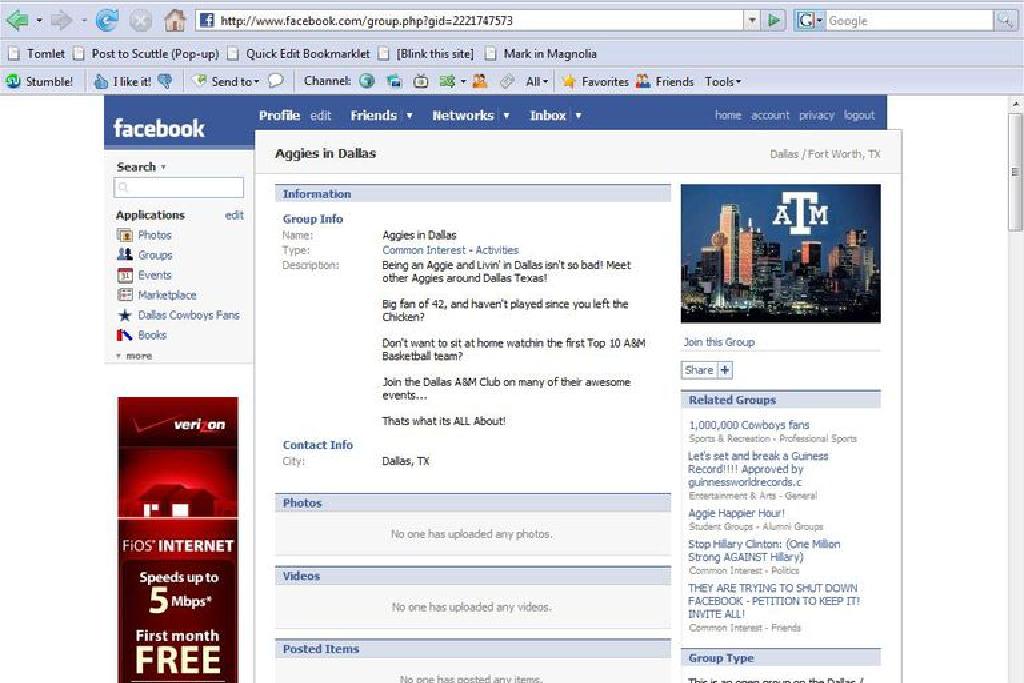
Task: Click the Dallas Cowboys star icon
Action: click(x=125, y=315)
